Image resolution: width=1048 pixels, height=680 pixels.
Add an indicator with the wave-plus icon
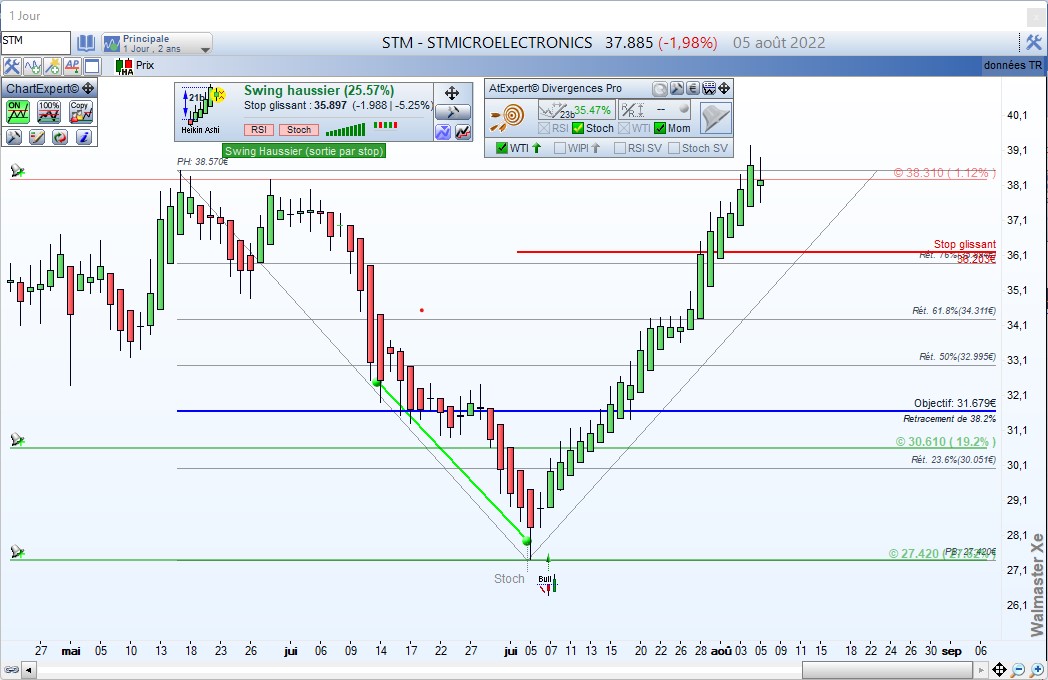32,66
